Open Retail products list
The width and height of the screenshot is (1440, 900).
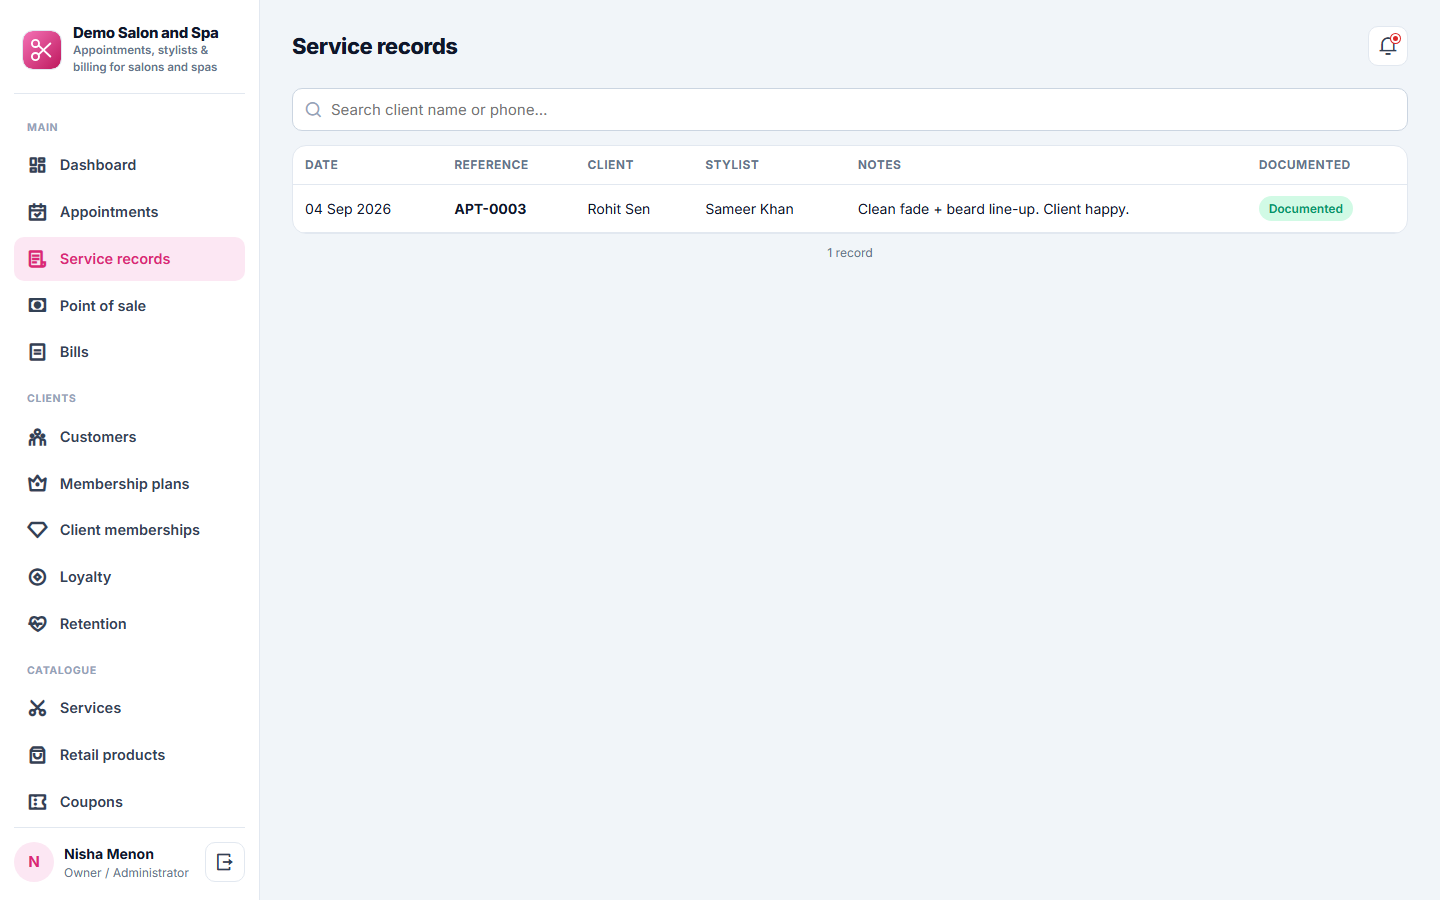point(129,755)
